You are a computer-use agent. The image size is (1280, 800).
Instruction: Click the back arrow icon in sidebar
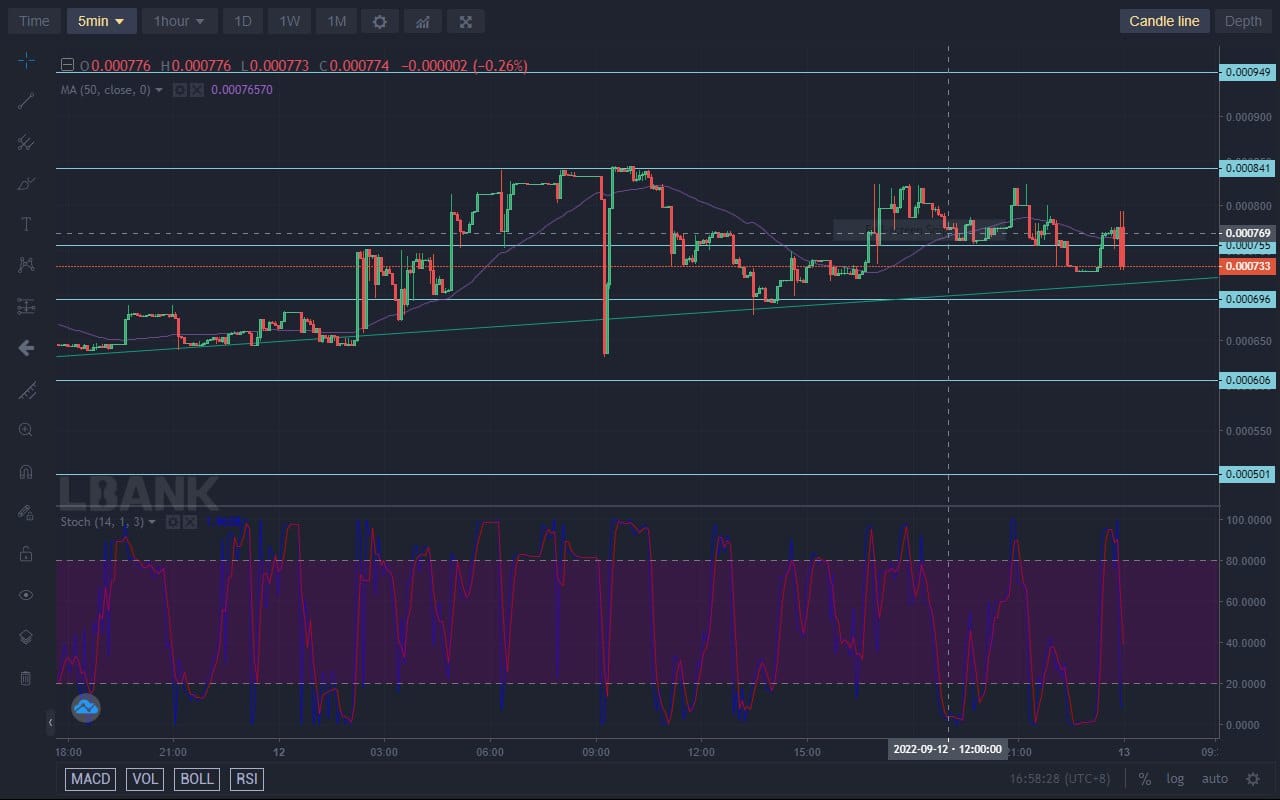tap(26, 348)
